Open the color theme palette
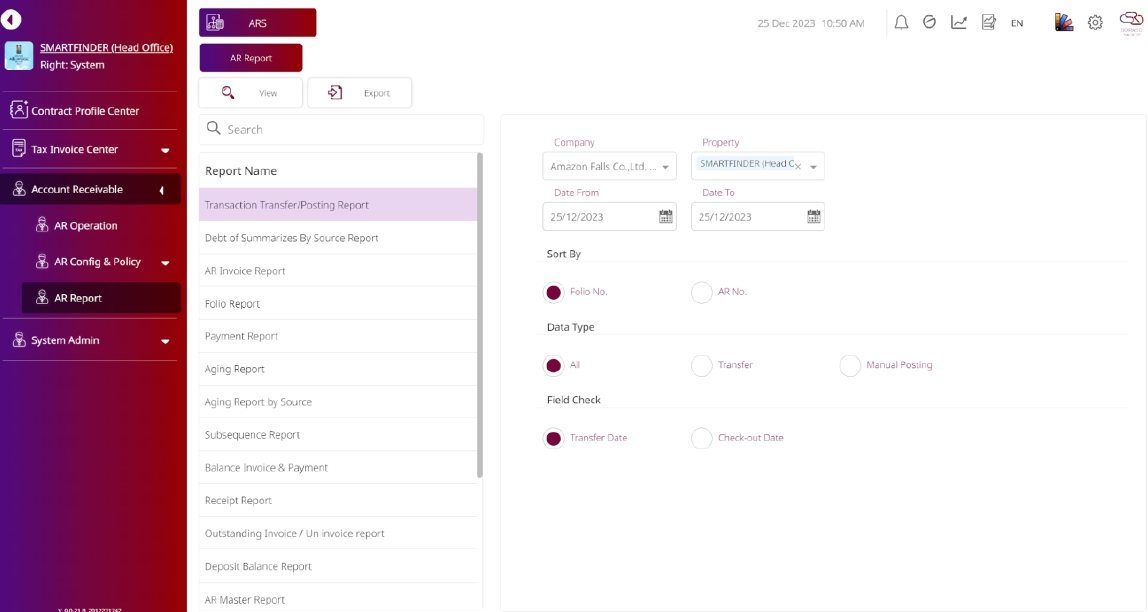This screenshot has height=612, width=1148. click(x=1064, y=23)
